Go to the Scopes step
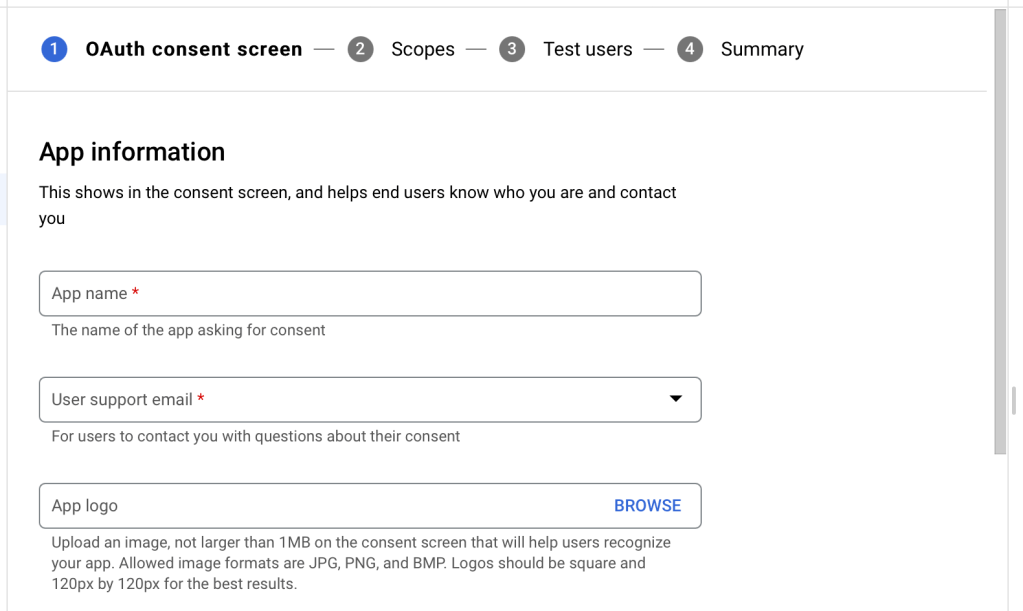The height and width of the screenshot is (611, 1023). pos(422,49)
